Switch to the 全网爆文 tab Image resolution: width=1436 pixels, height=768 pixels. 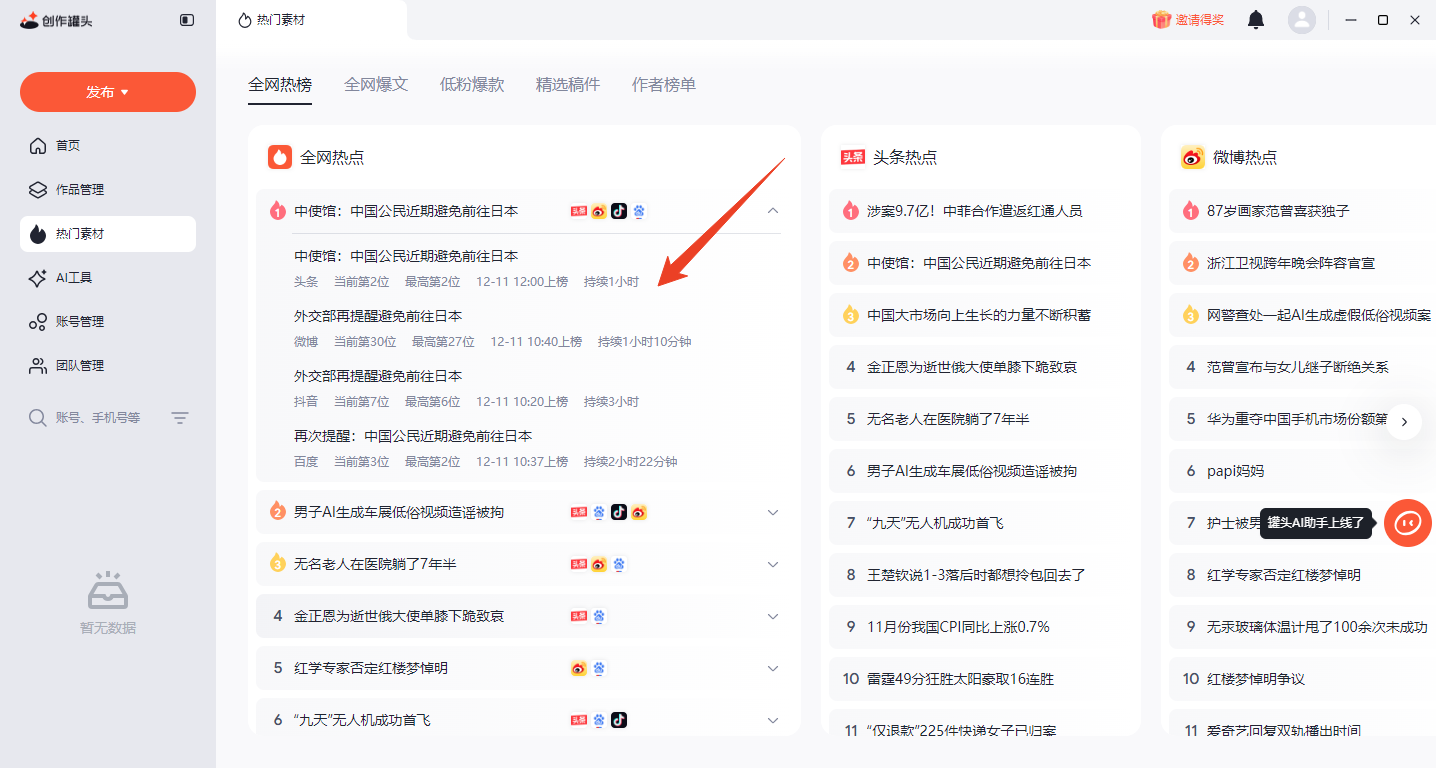(376, 85)
